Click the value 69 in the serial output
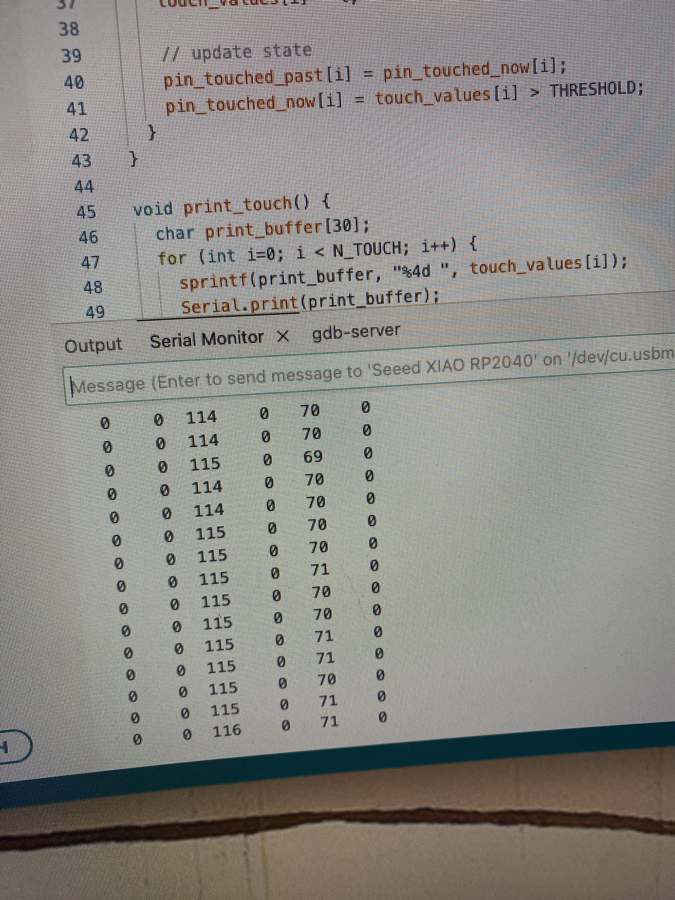The width and height of the screenshot is (675, 900). (x=313, y=457)
